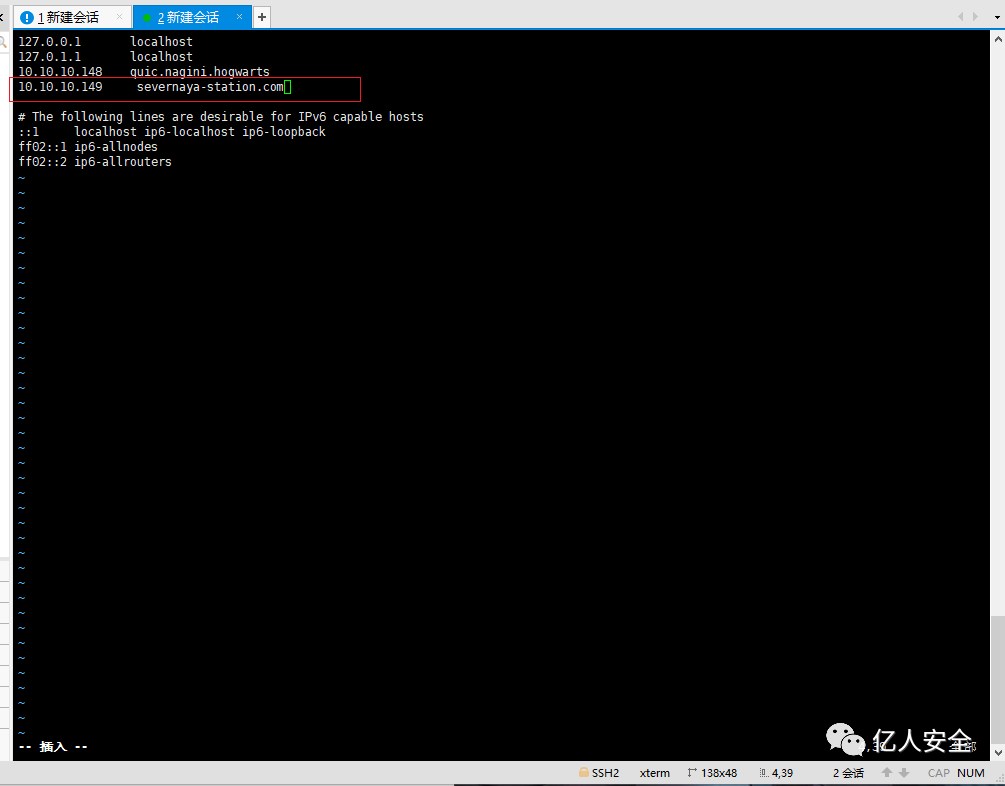1005x786 pixels.
Task: Close the 2 新建会话 tab
Action: coord(239,17)
